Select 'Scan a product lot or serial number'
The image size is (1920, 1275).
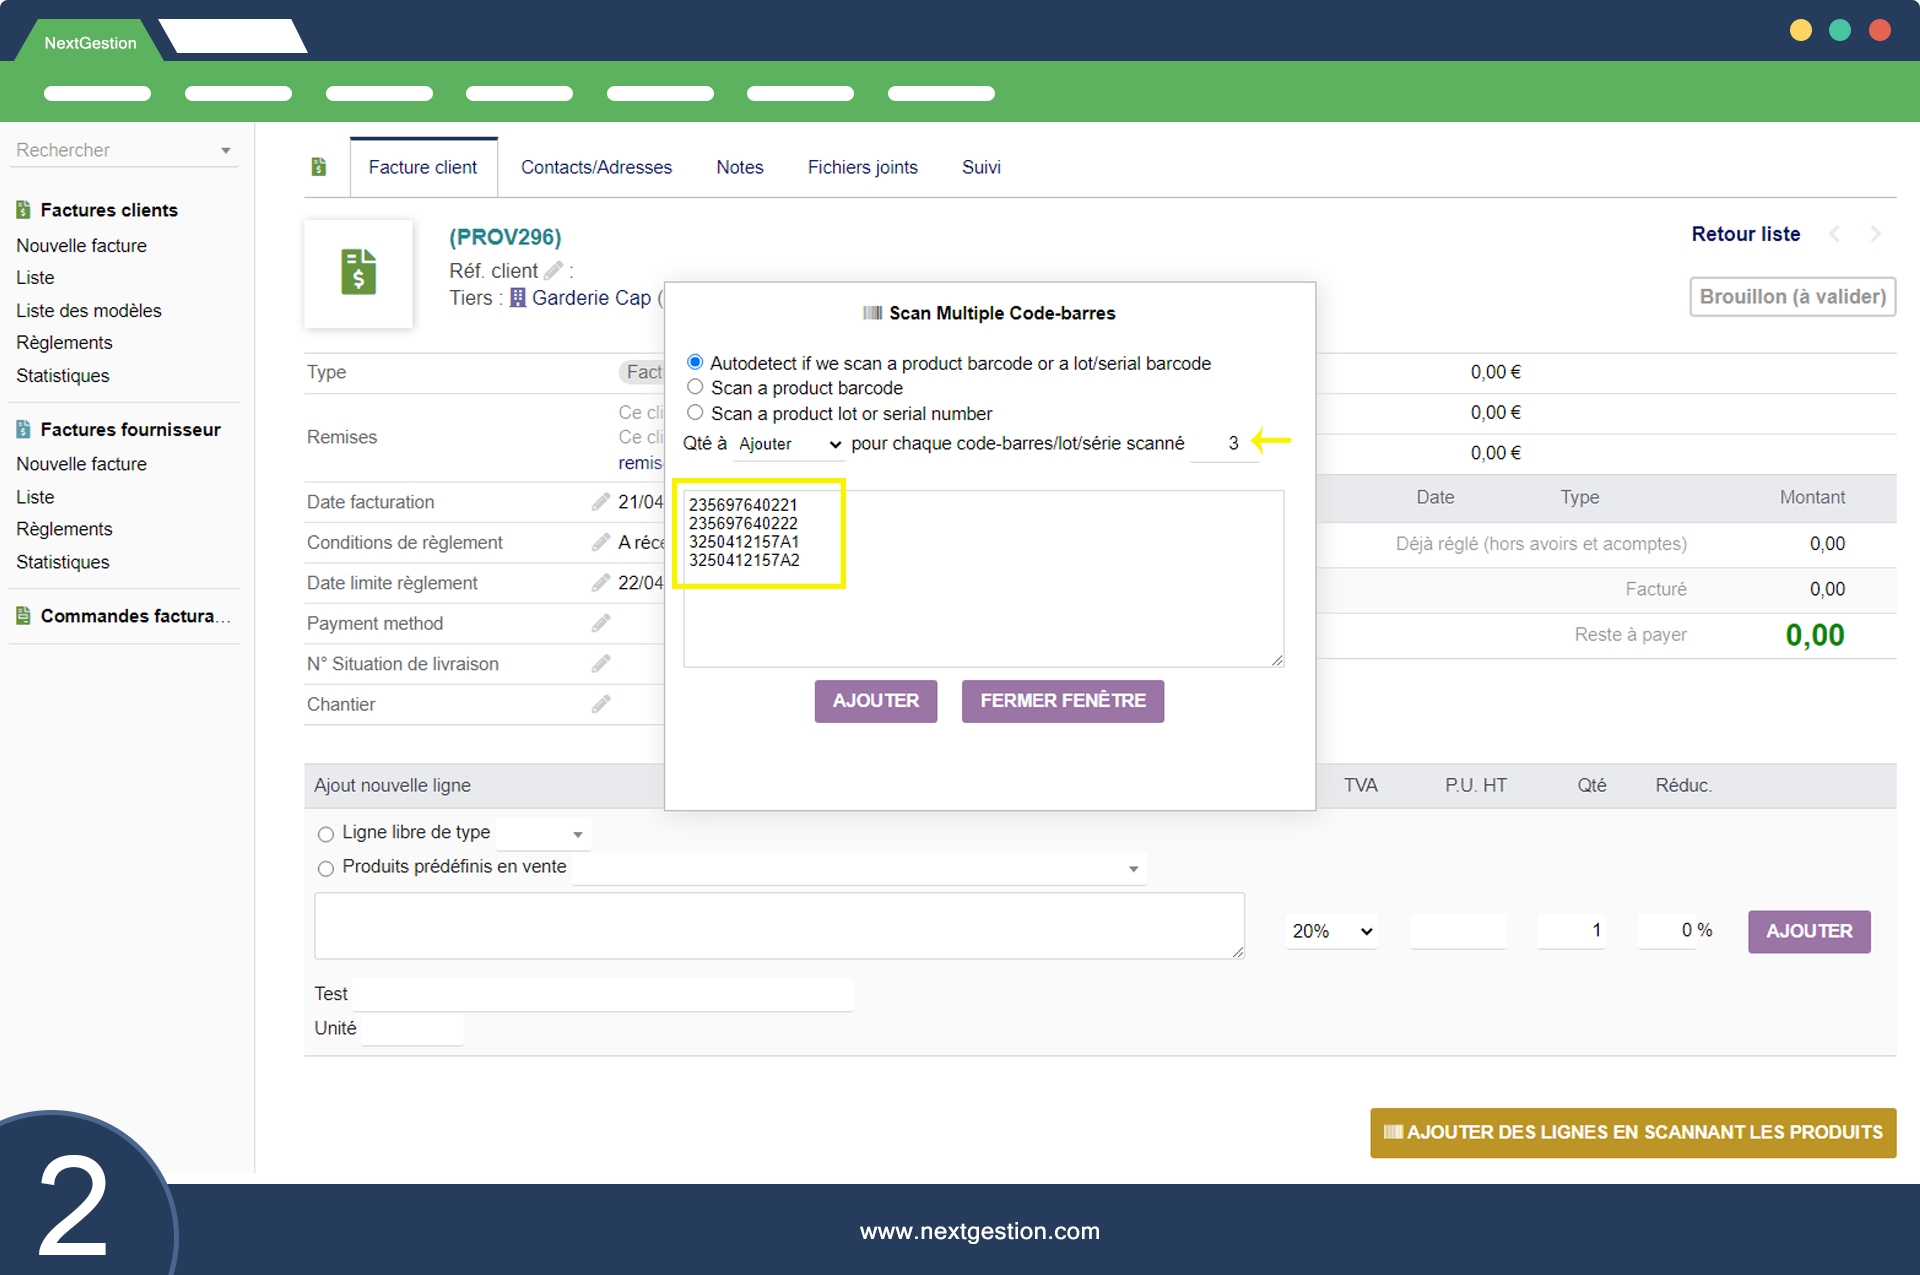pos(695,413)
